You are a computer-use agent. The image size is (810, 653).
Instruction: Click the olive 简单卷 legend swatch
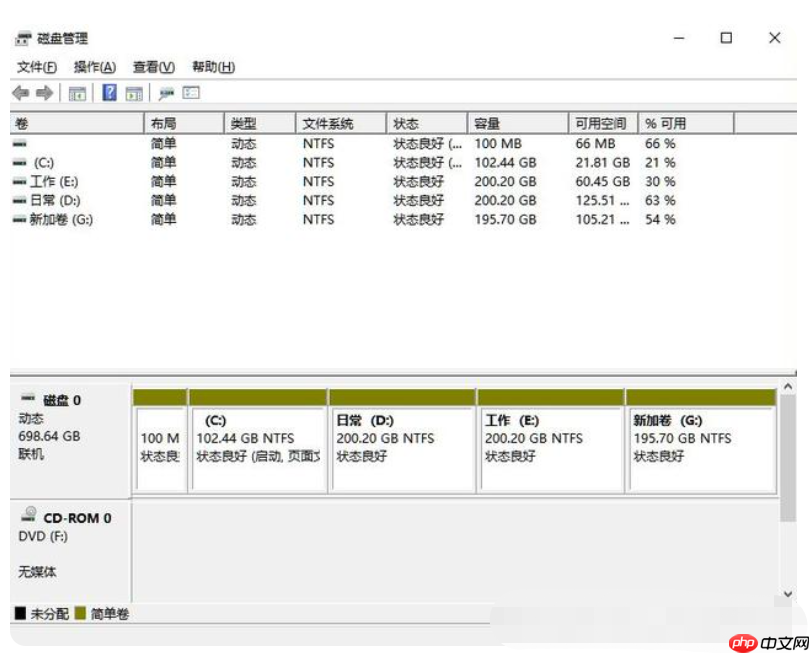pos(80,613)
